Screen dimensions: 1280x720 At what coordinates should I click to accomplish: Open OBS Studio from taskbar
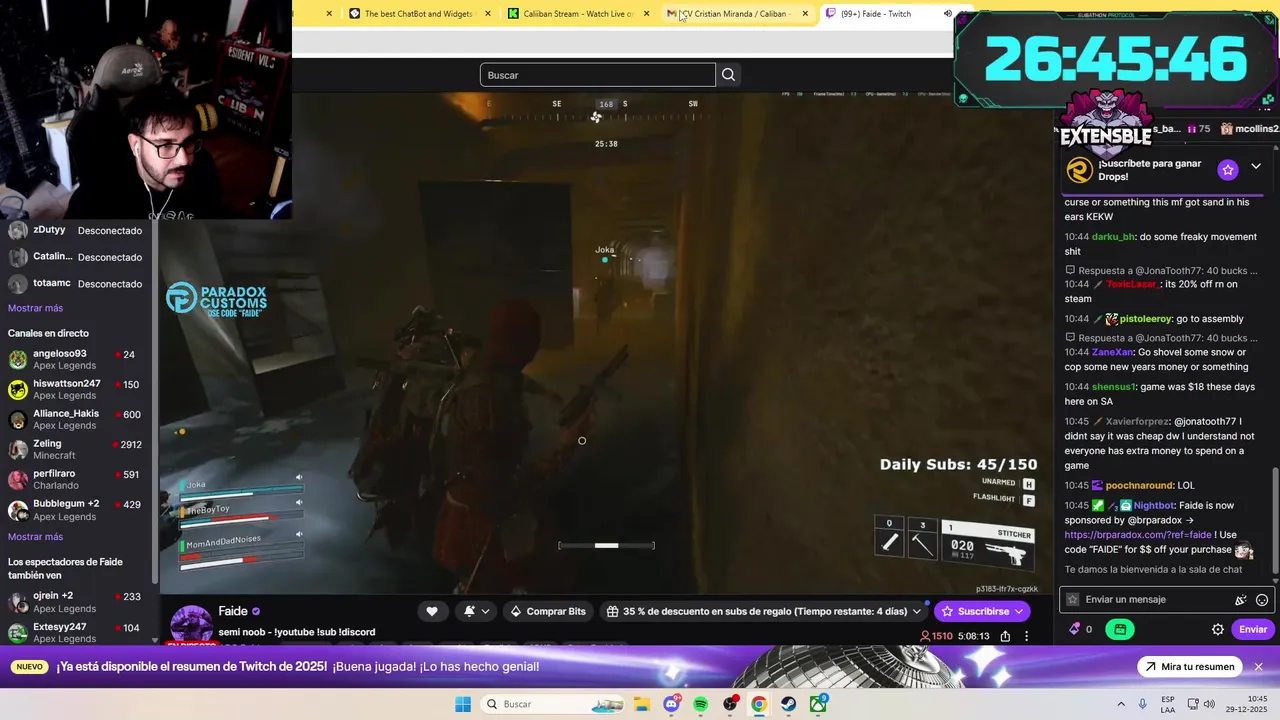(731, 704)
